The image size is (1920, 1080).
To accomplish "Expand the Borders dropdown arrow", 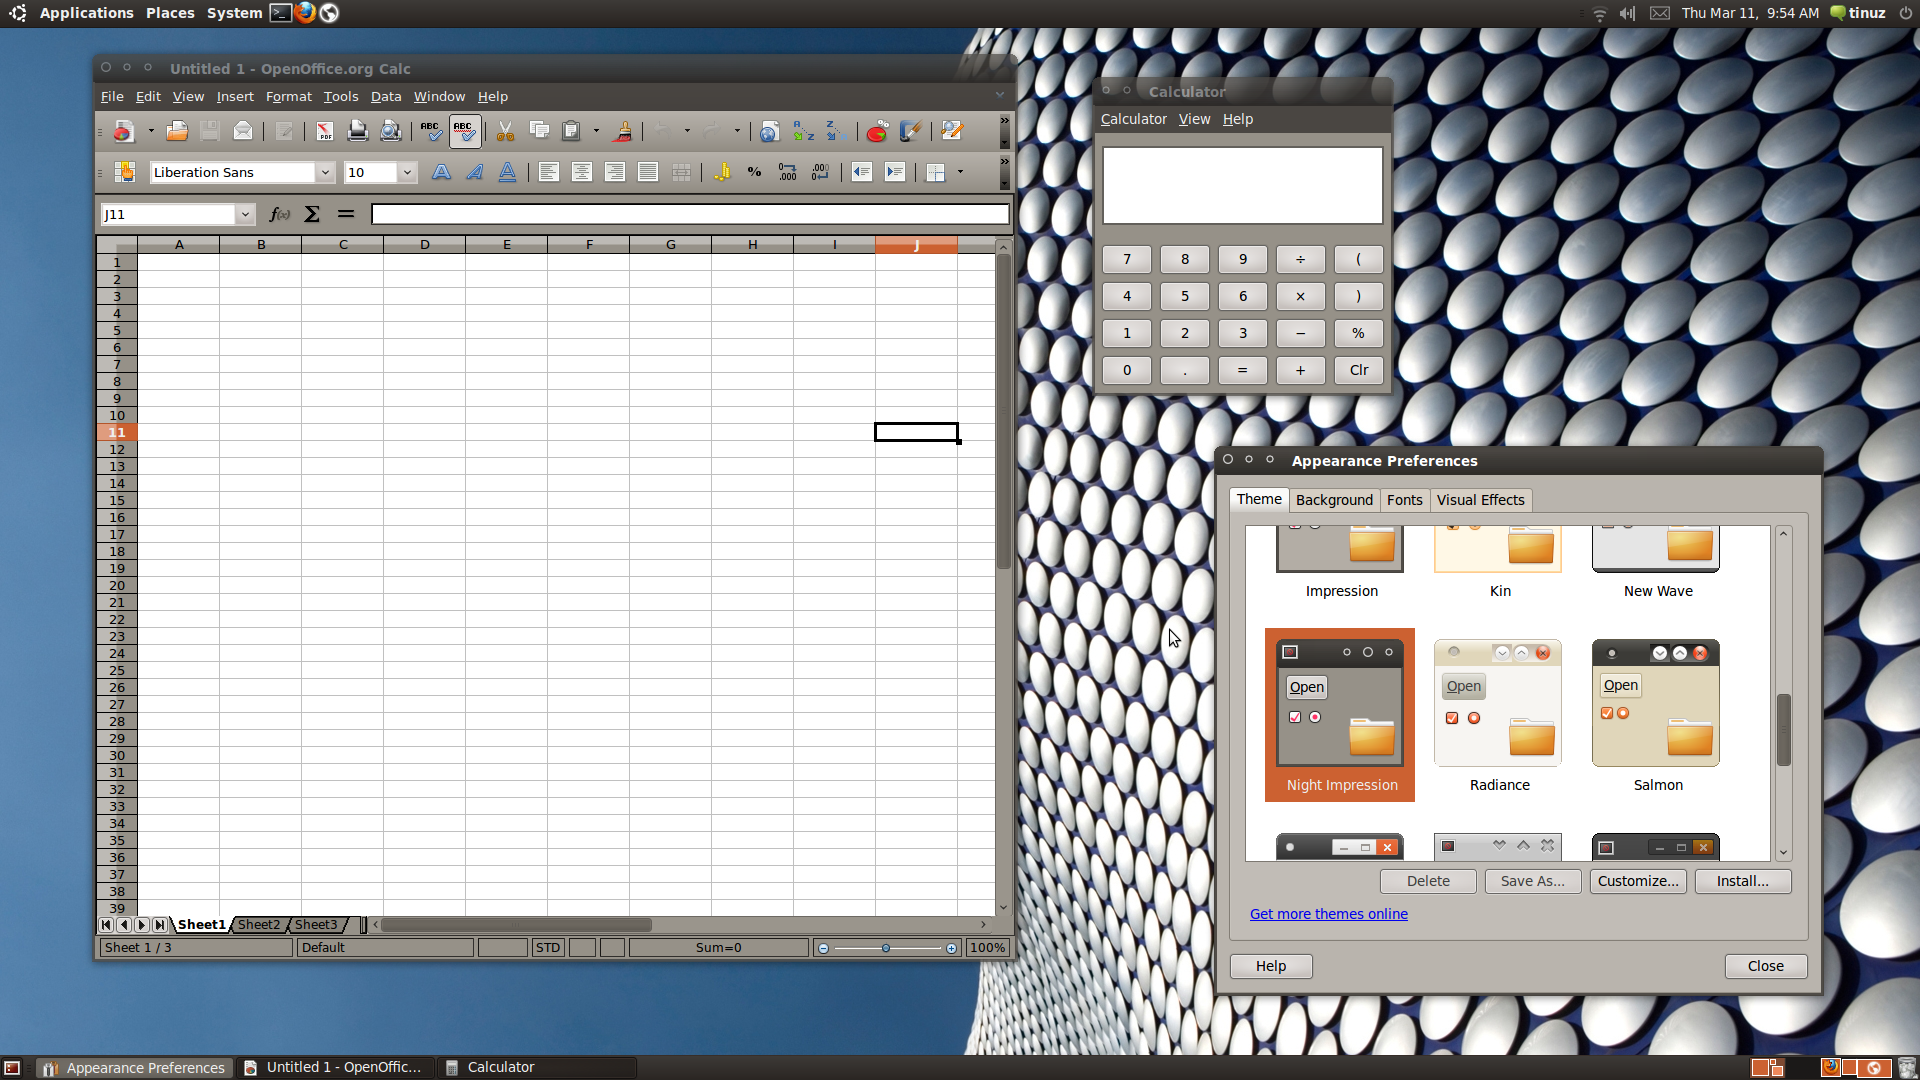I will [960, 172].
